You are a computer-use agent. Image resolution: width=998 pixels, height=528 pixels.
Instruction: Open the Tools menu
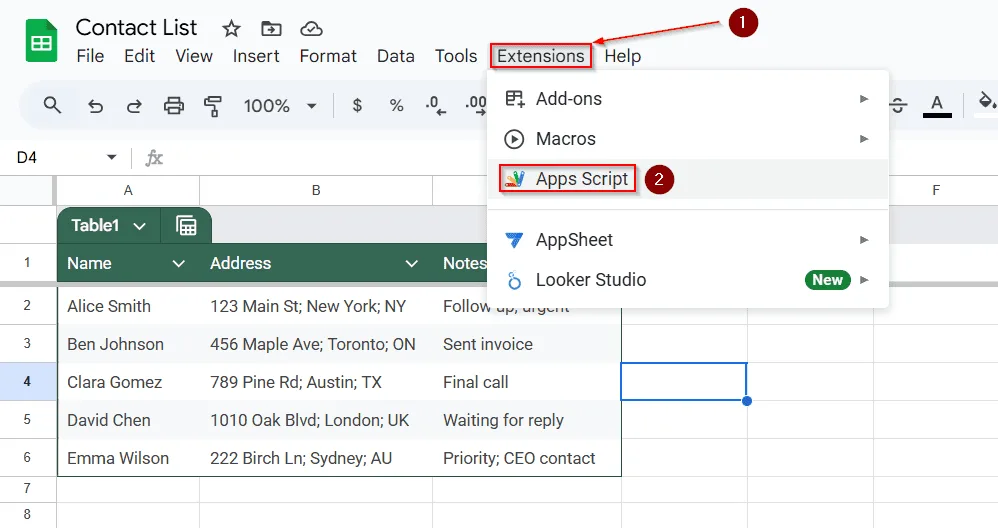coord(456,56)
